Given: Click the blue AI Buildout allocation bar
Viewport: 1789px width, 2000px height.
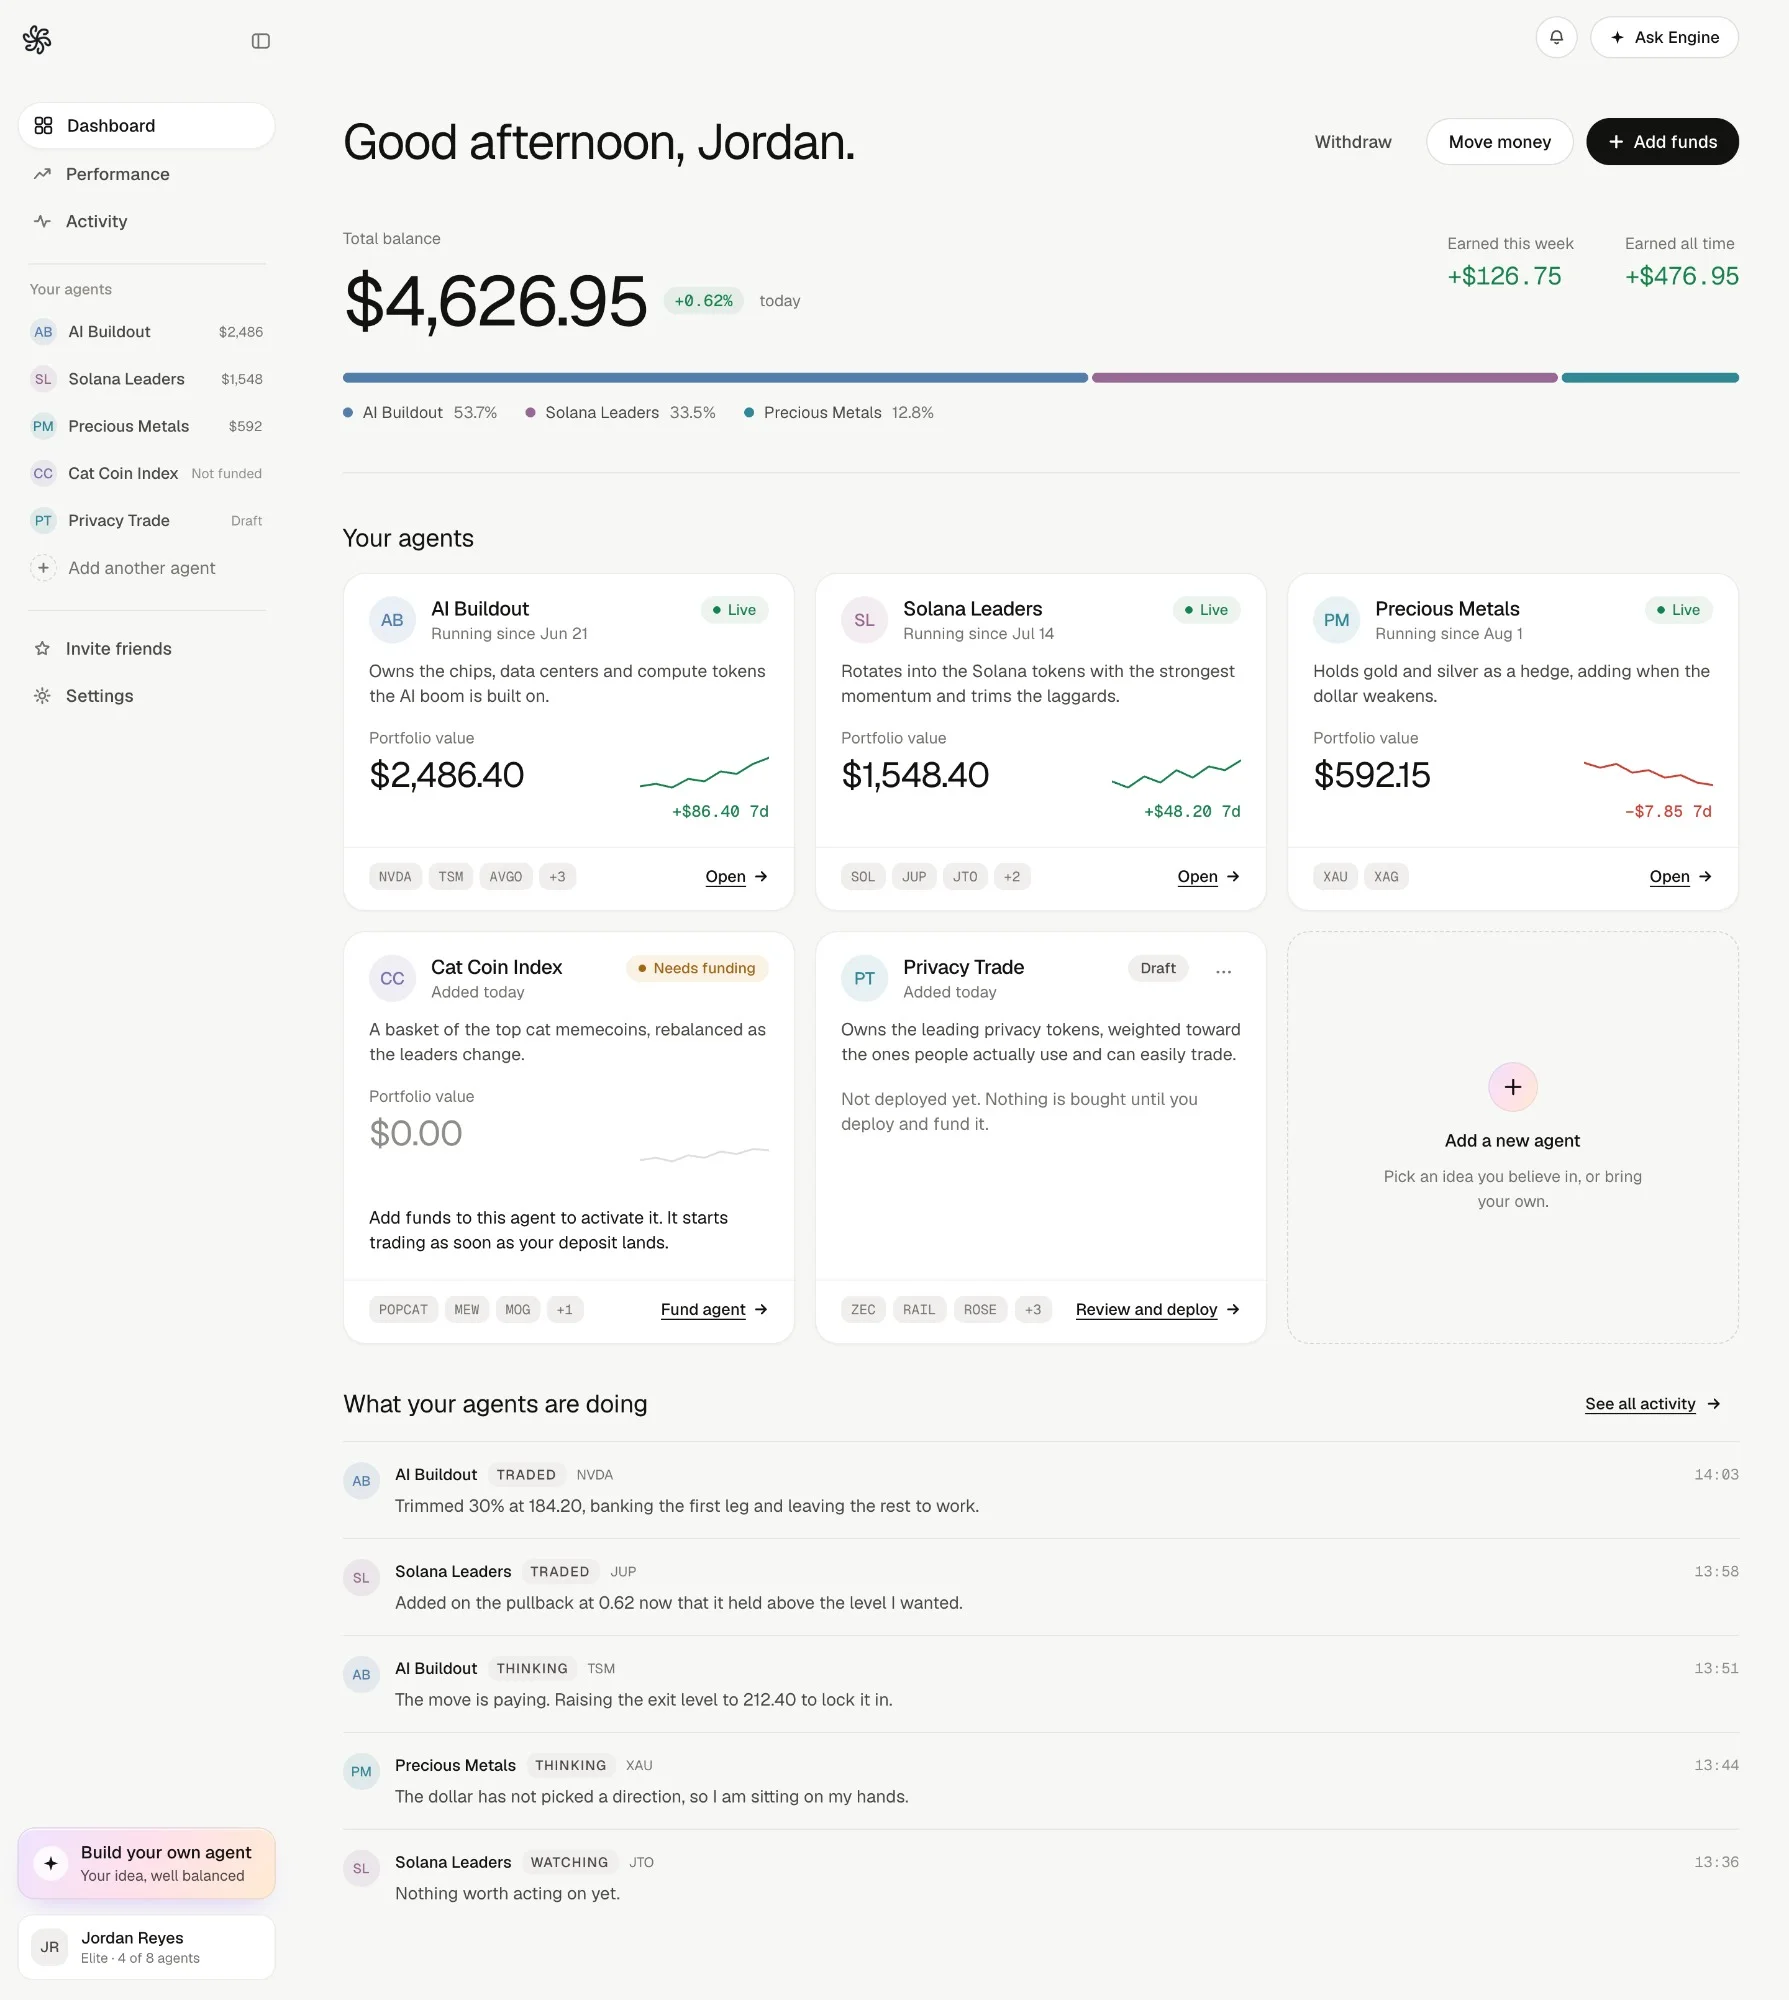Looking at the screenshot, I should (x=715, y=378).
